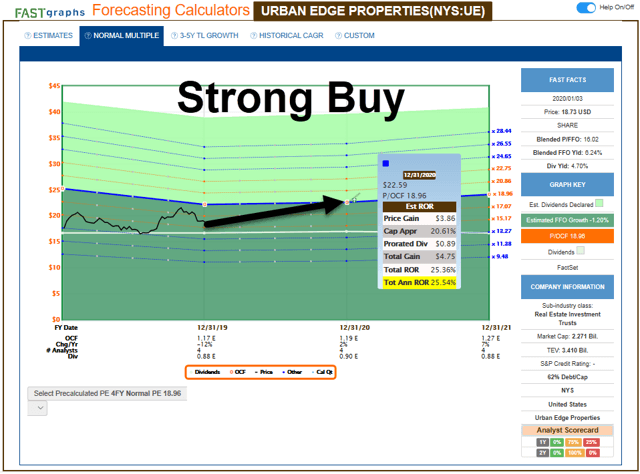
Task: Click help icon beside Normal Multiple tab
Action: (88, 36)
